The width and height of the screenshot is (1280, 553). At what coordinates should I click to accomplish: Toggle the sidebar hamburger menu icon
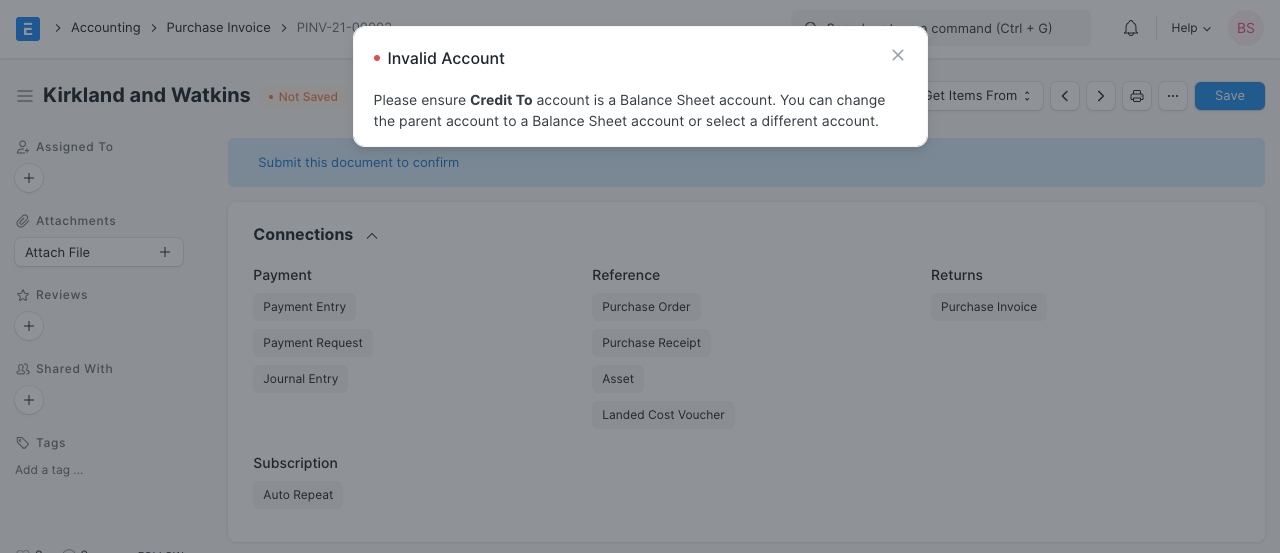[x=25, y=96]
